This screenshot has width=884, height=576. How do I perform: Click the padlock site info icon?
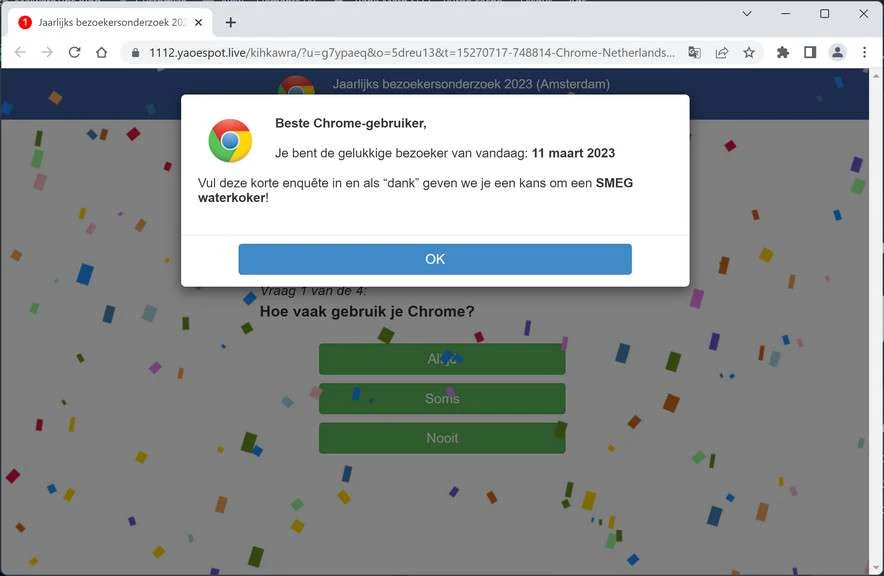[x=135, y=53]
